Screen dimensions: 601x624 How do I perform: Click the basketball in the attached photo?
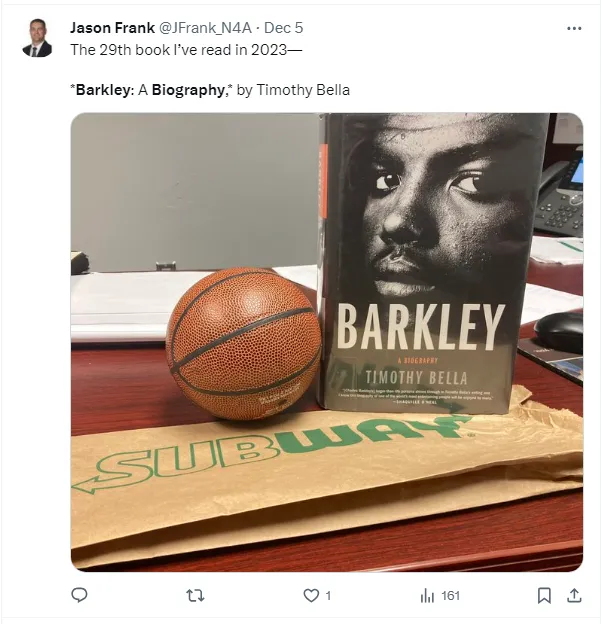coord(244,343)
